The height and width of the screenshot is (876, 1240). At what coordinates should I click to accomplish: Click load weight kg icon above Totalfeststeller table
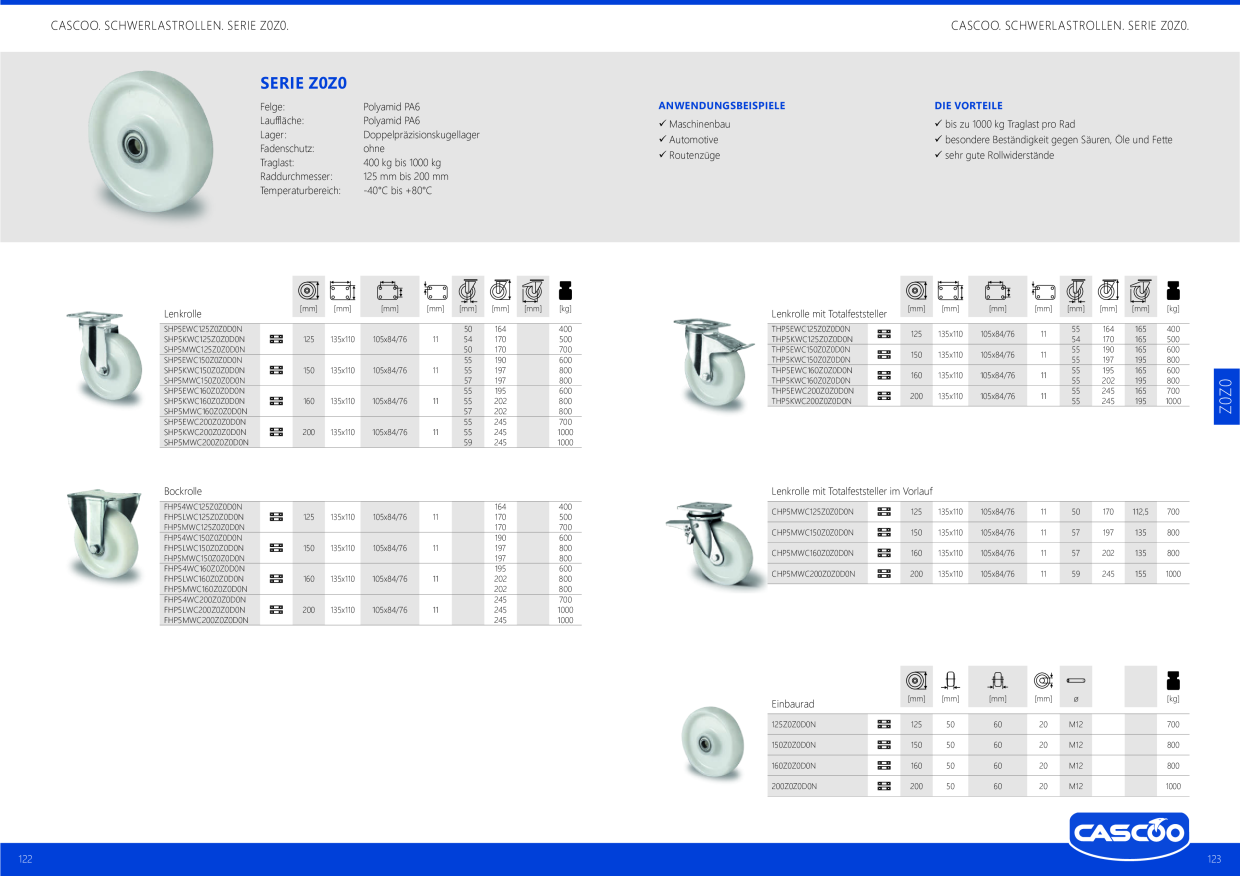1173,291
